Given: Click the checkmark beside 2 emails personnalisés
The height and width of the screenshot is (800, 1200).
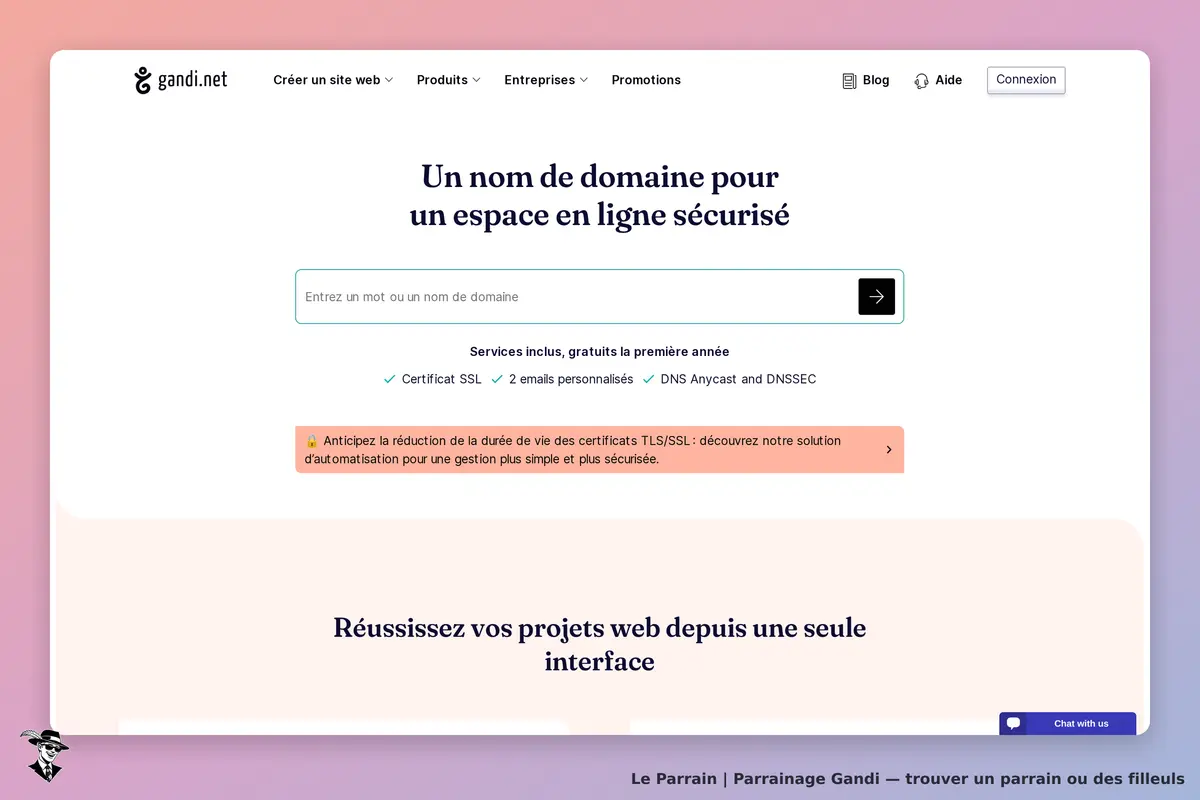Looking at the screenshot, I should click(497, 379).
